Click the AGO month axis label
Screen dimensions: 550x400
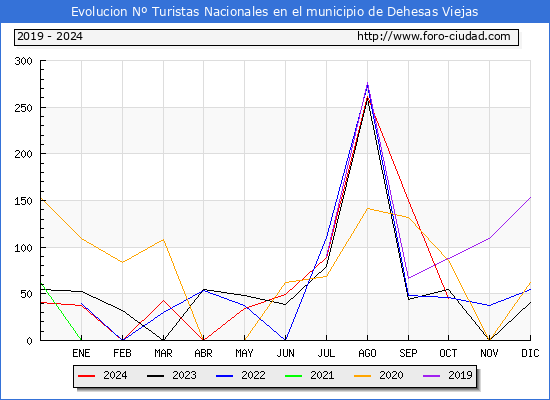tap(367, 353)
